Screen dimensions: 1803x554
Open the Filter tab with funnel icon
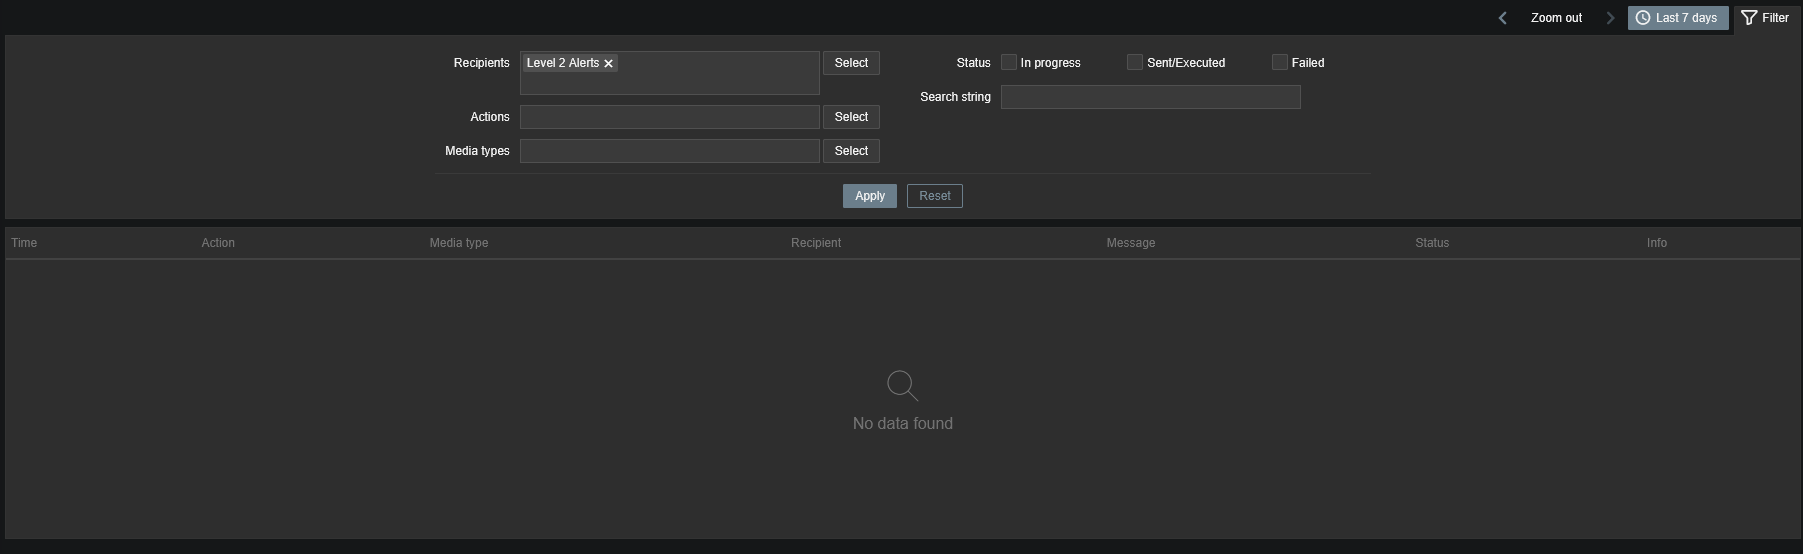click(1766, 18)
